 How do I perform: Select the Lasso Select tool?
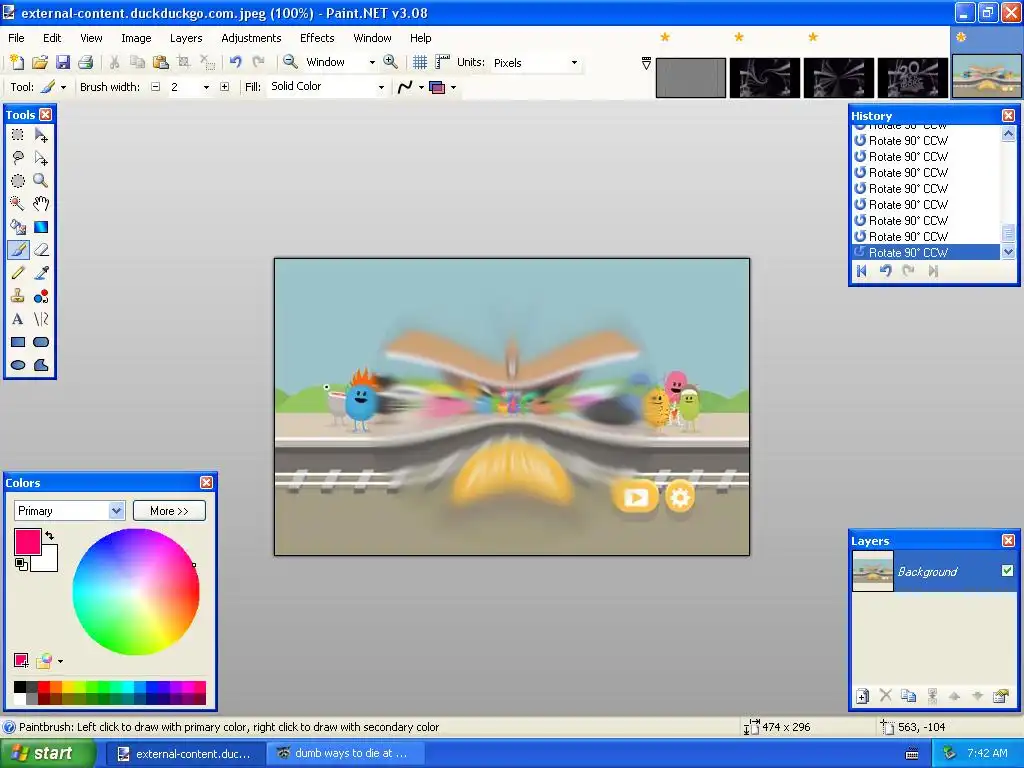point(18,158)
